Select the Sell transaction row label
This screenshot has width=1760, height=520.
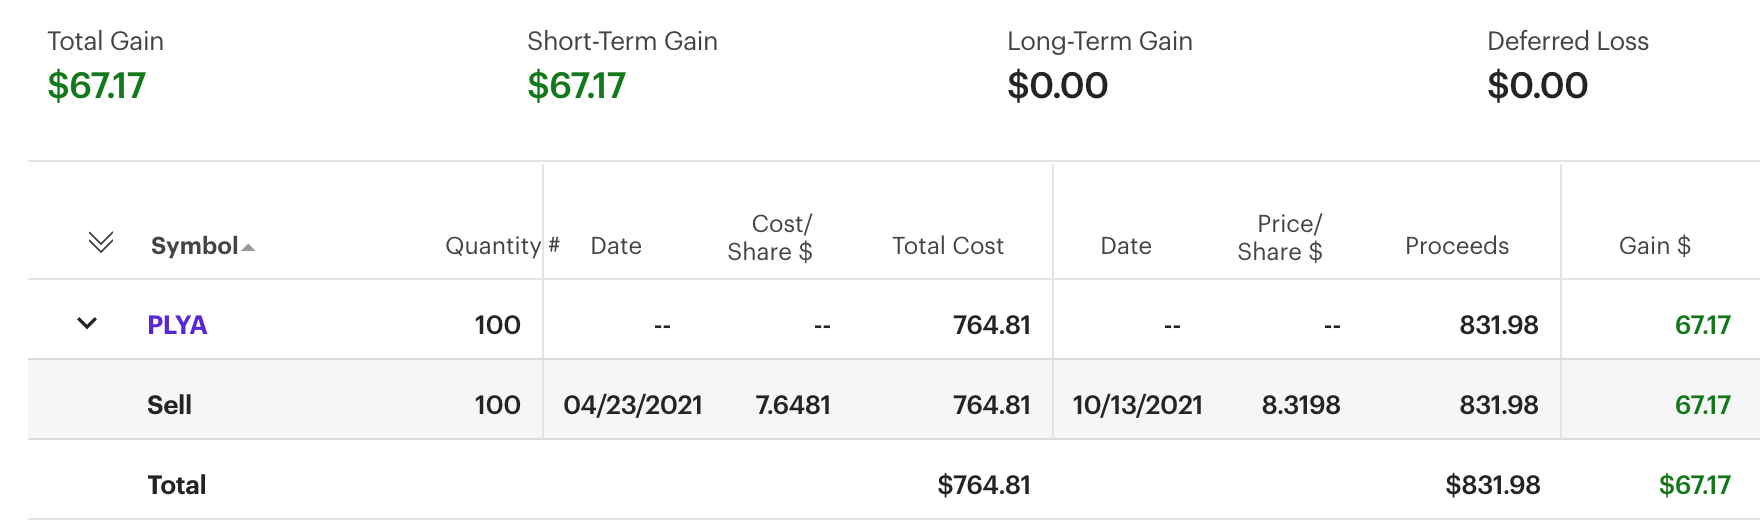(169, 405)
